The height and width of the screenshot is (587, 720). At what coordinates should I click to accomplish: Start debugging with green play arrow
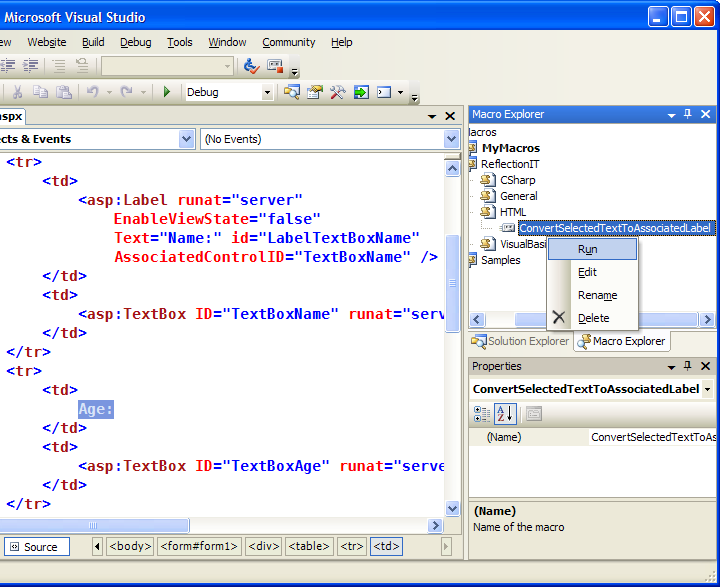click(x=167, y=92)
